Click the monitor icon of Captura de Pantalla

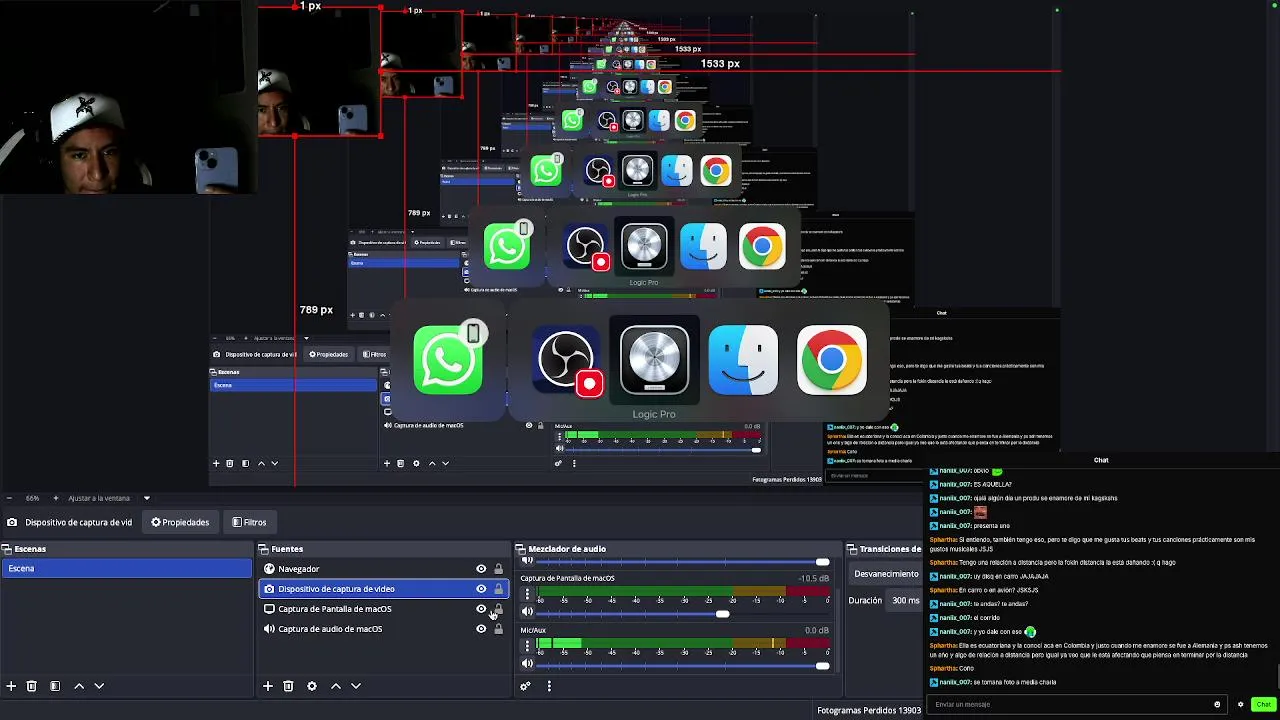tap(269, 609)
